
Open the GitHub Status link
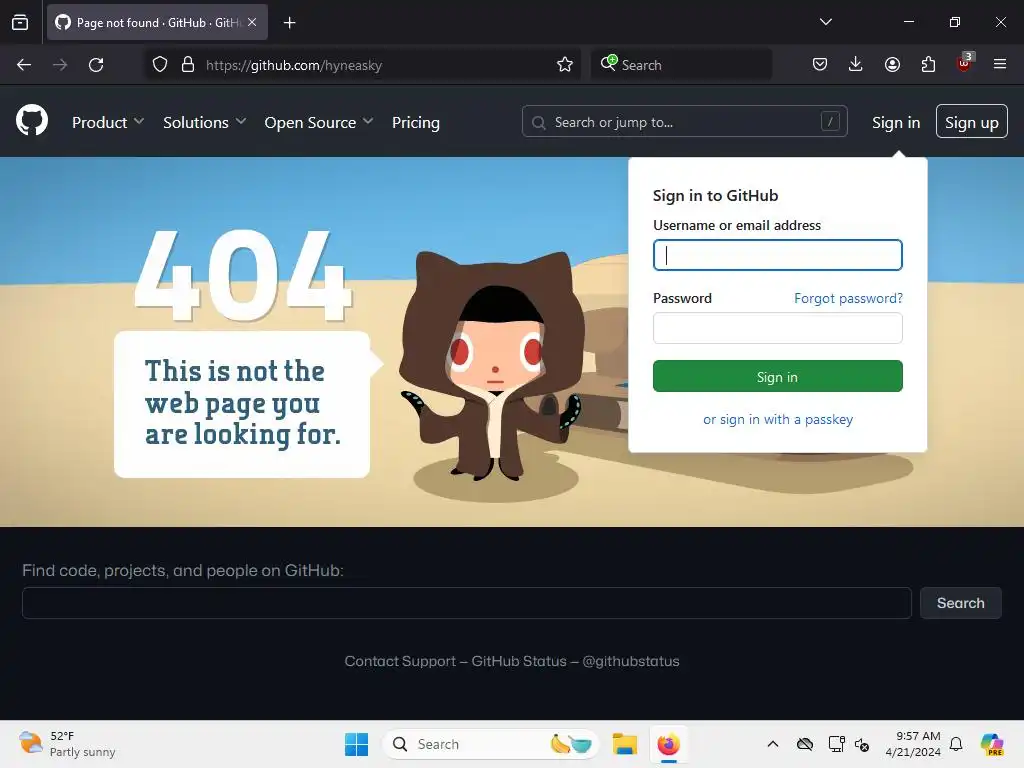pyautogui.click(x=519, y=661)
